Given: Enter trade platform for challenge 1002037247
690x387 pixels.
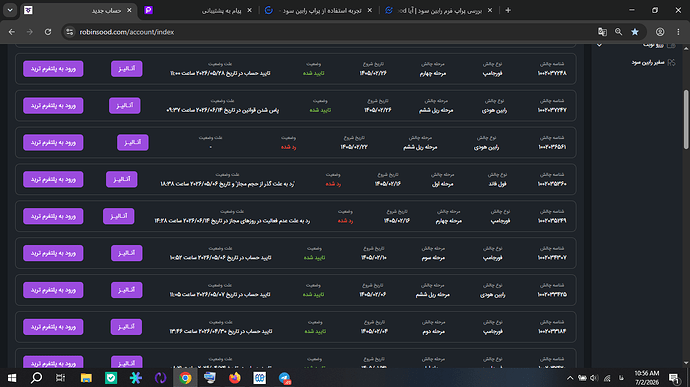Looking at the screenshot, I should [53, 106].
